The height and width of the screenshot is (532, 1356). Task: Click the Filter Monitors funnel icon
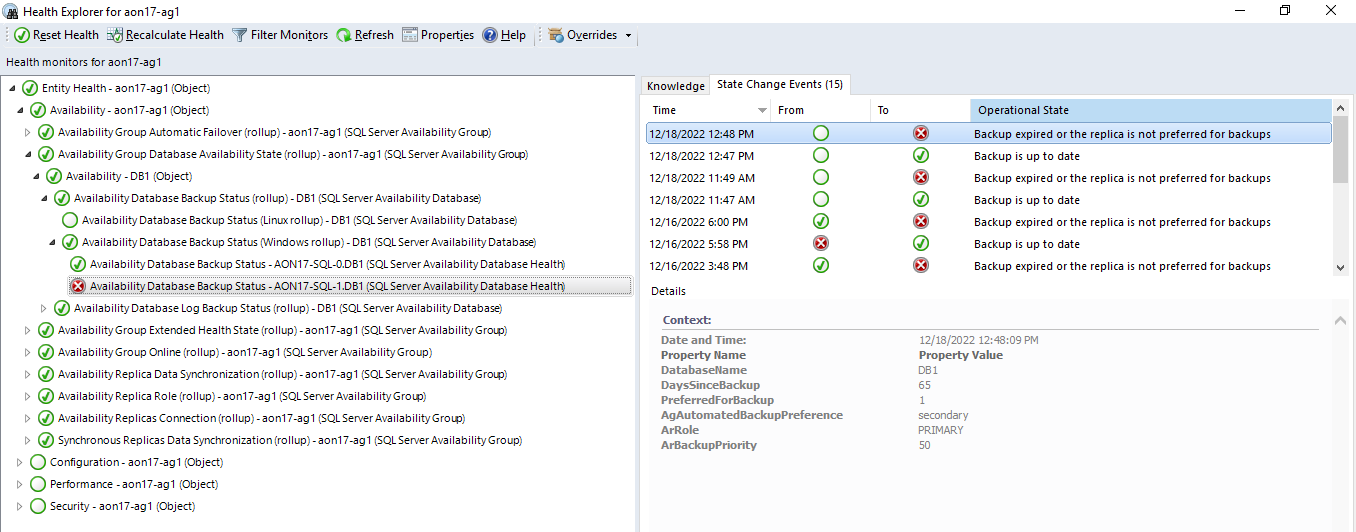click(x=239, y=35)
